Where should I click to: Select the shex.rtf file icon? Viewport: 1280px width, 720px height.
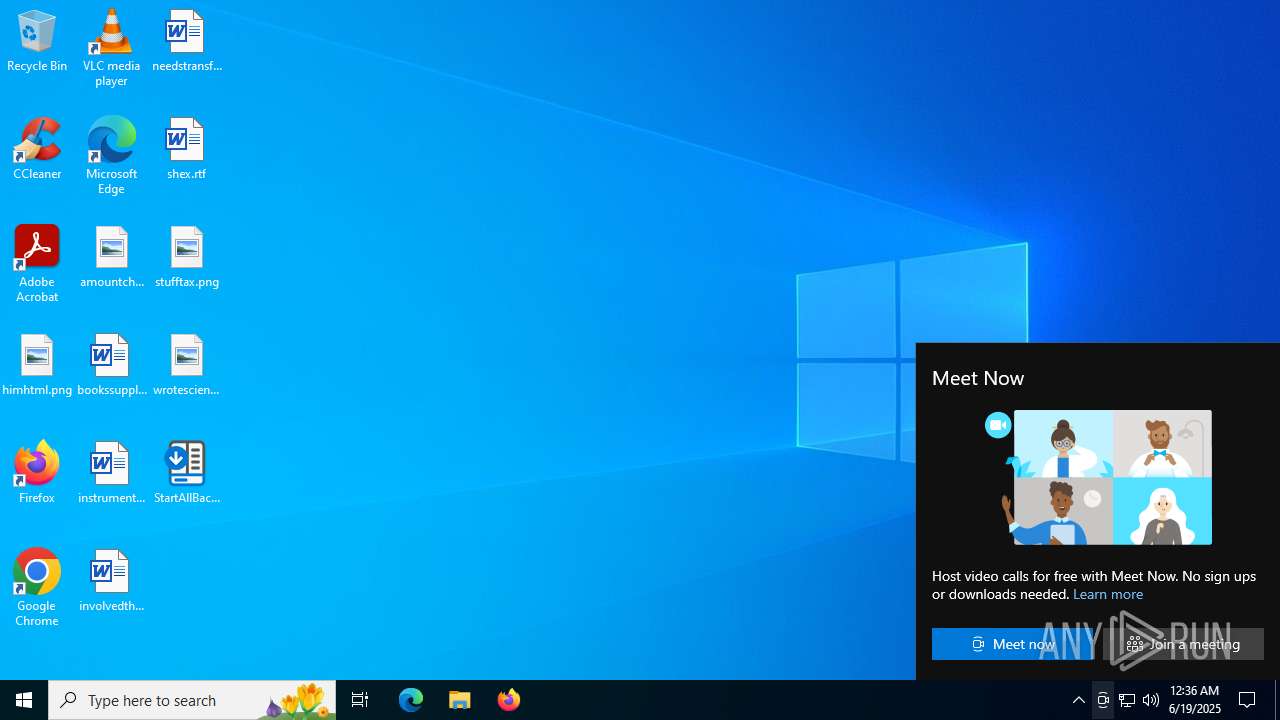click(x=187, y=149)
